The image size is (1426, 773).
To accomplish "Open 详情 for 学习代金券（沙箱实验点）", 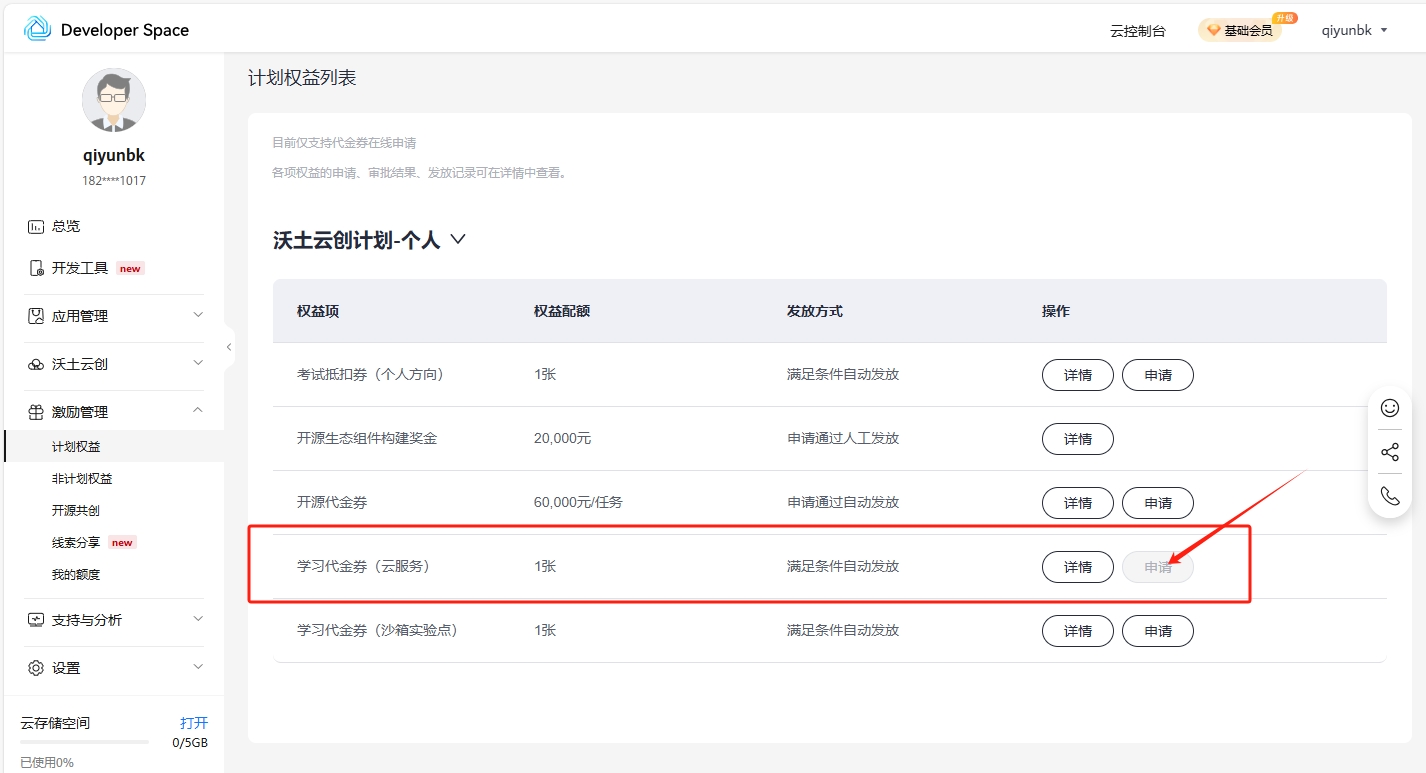I will click(1078, 631).
